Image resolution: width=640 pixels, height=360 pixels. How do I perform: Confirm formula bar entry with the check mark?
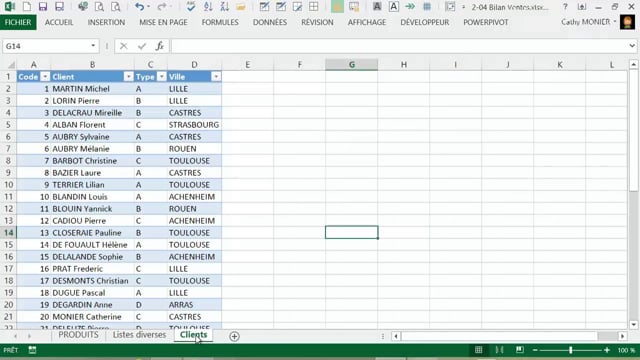[142, 46]
